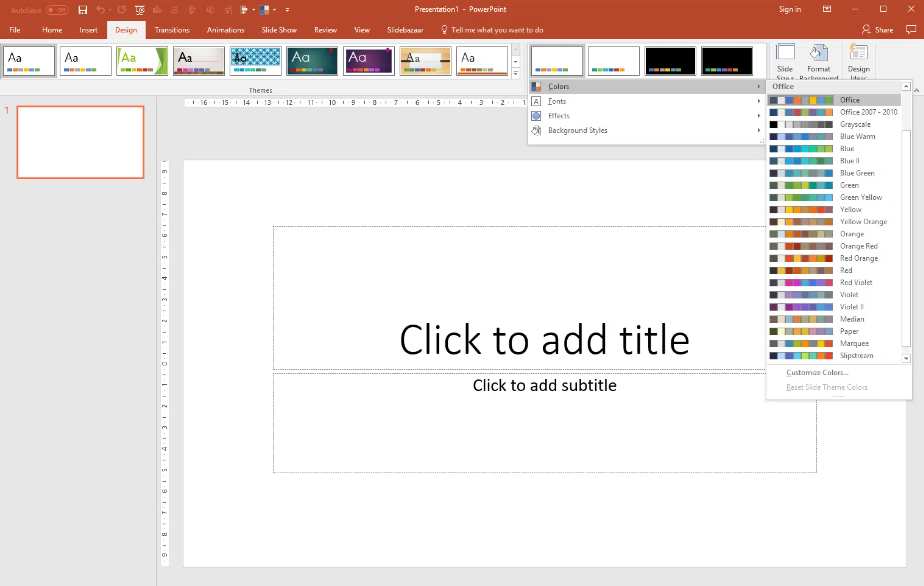Start slideshow from beginning via Quick Access Toolbar

point(138,9)
